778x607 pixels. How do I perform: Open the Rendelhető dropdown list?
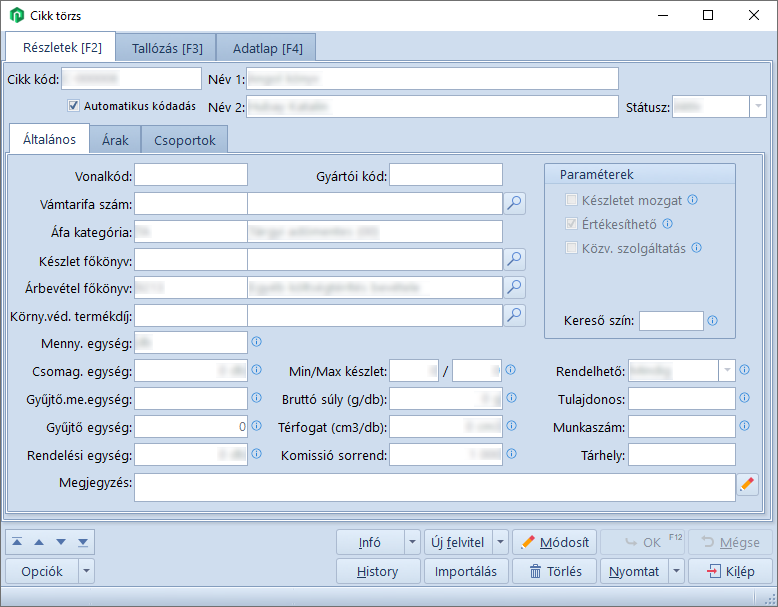(x=726, y=371)
